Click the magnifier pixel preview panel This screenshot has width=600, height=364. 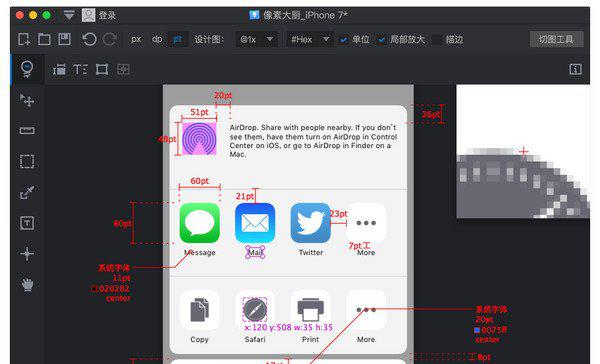click(x=523, y=152)
